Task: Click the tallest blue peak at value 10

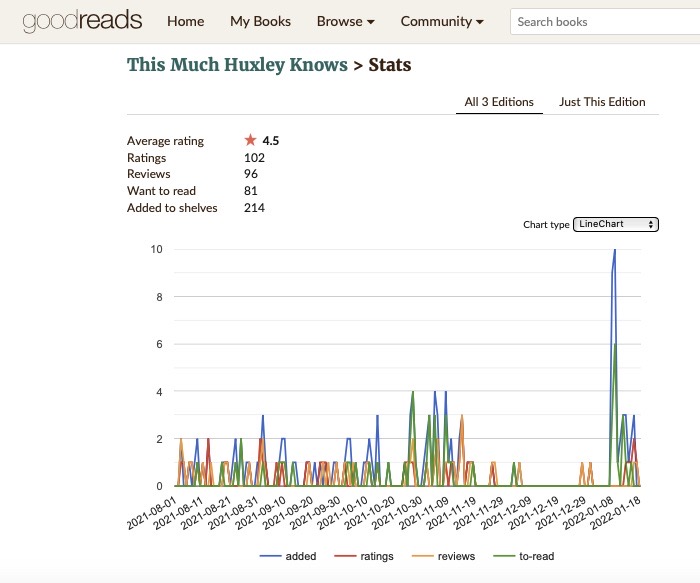Action: (x=614, y=250)
